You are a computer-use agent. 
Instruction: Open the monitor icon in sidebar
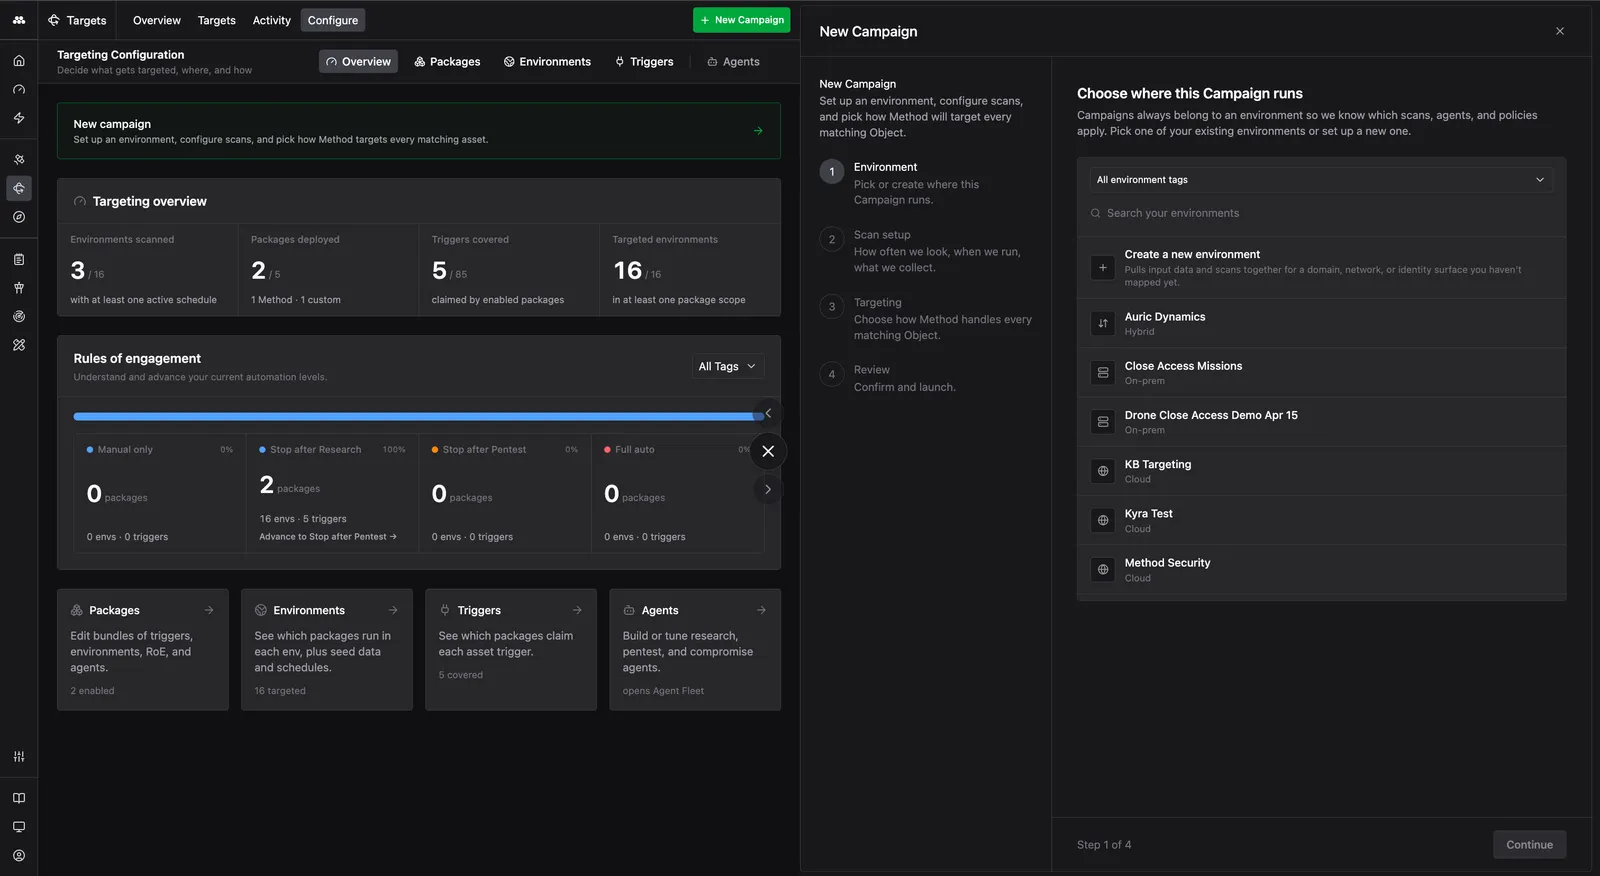pos(19,827)
